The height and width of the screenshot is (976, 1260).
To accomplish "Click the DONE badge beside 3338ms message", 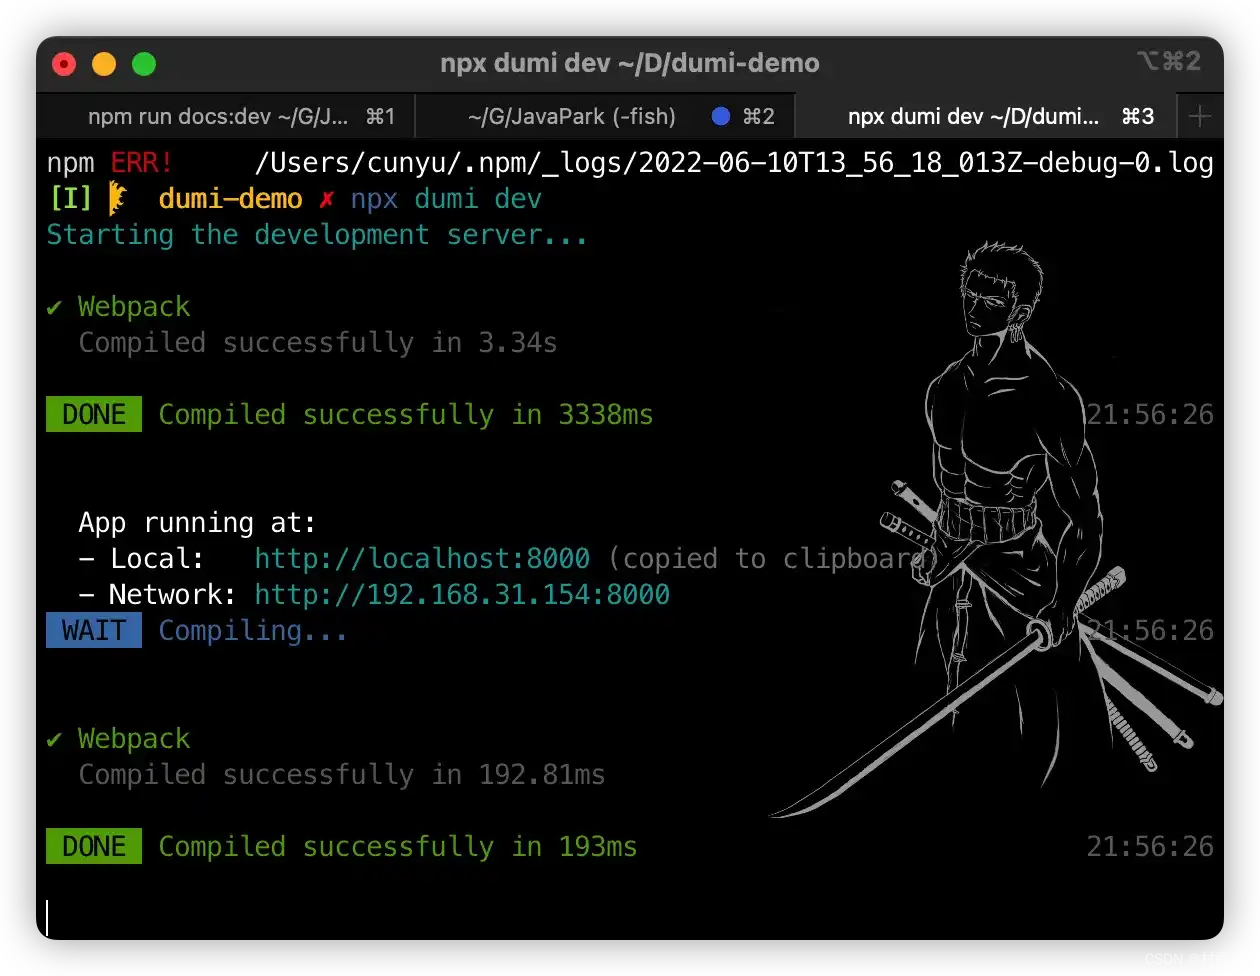I will point(94,414).
